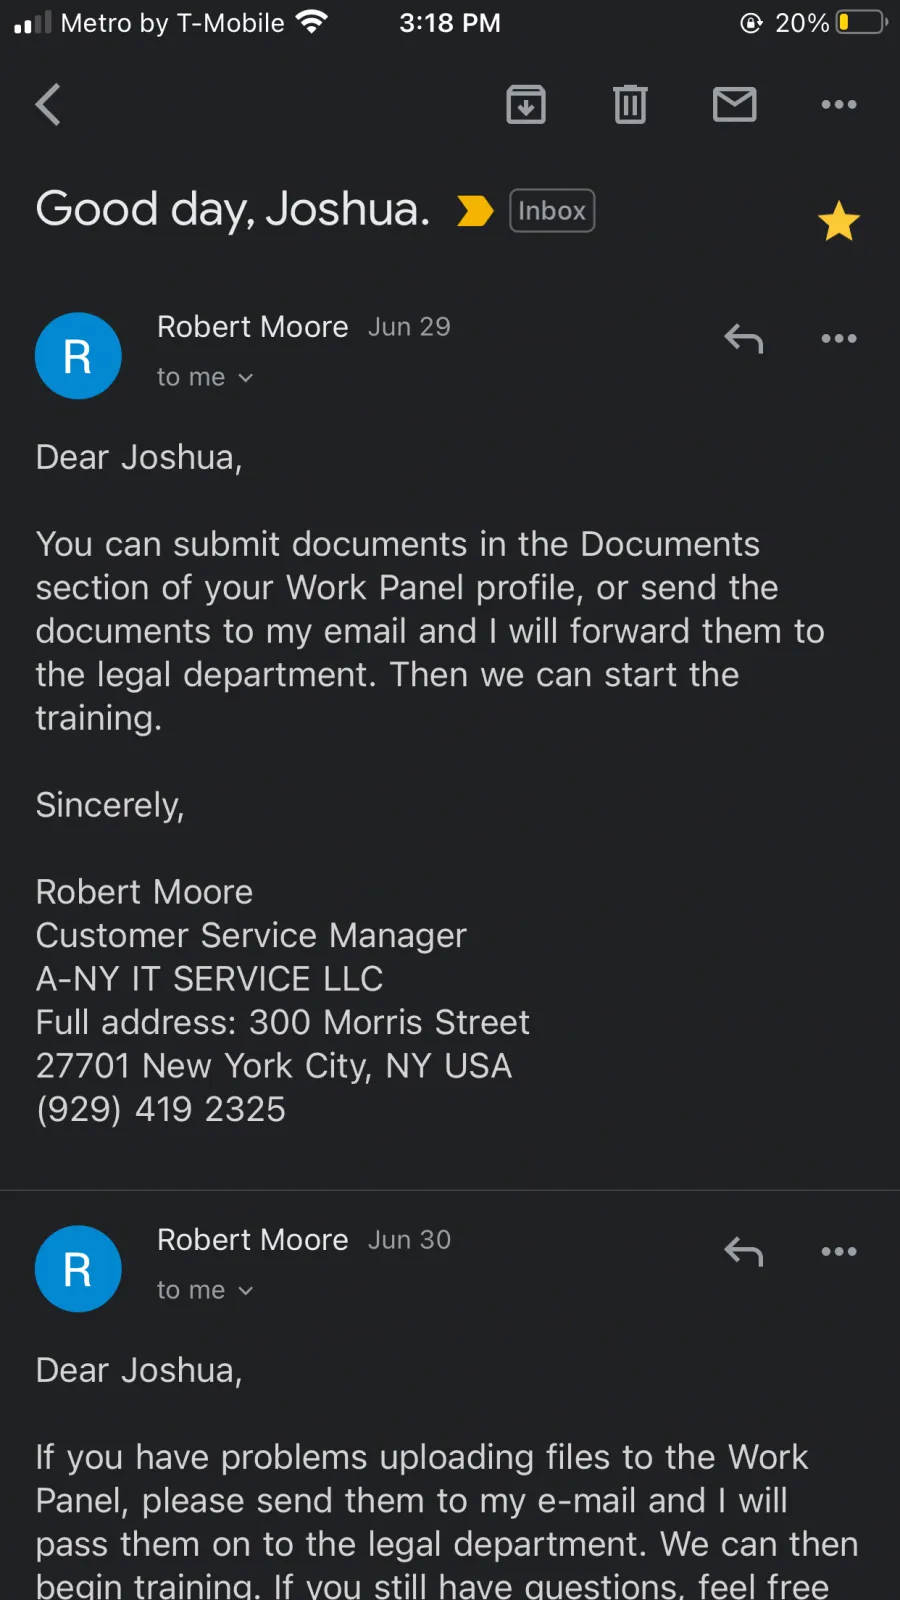This screenshot has width=900, height=1600.
Task: Mark email as unread envelope icon
Action: 735,104
